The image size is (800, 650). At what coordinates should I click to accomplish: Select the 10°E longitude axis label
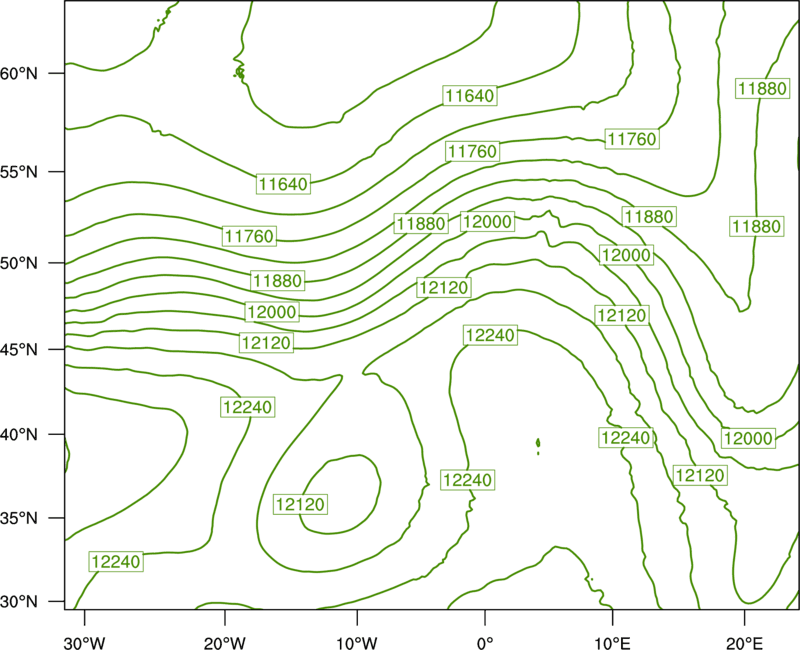[612, 643]
